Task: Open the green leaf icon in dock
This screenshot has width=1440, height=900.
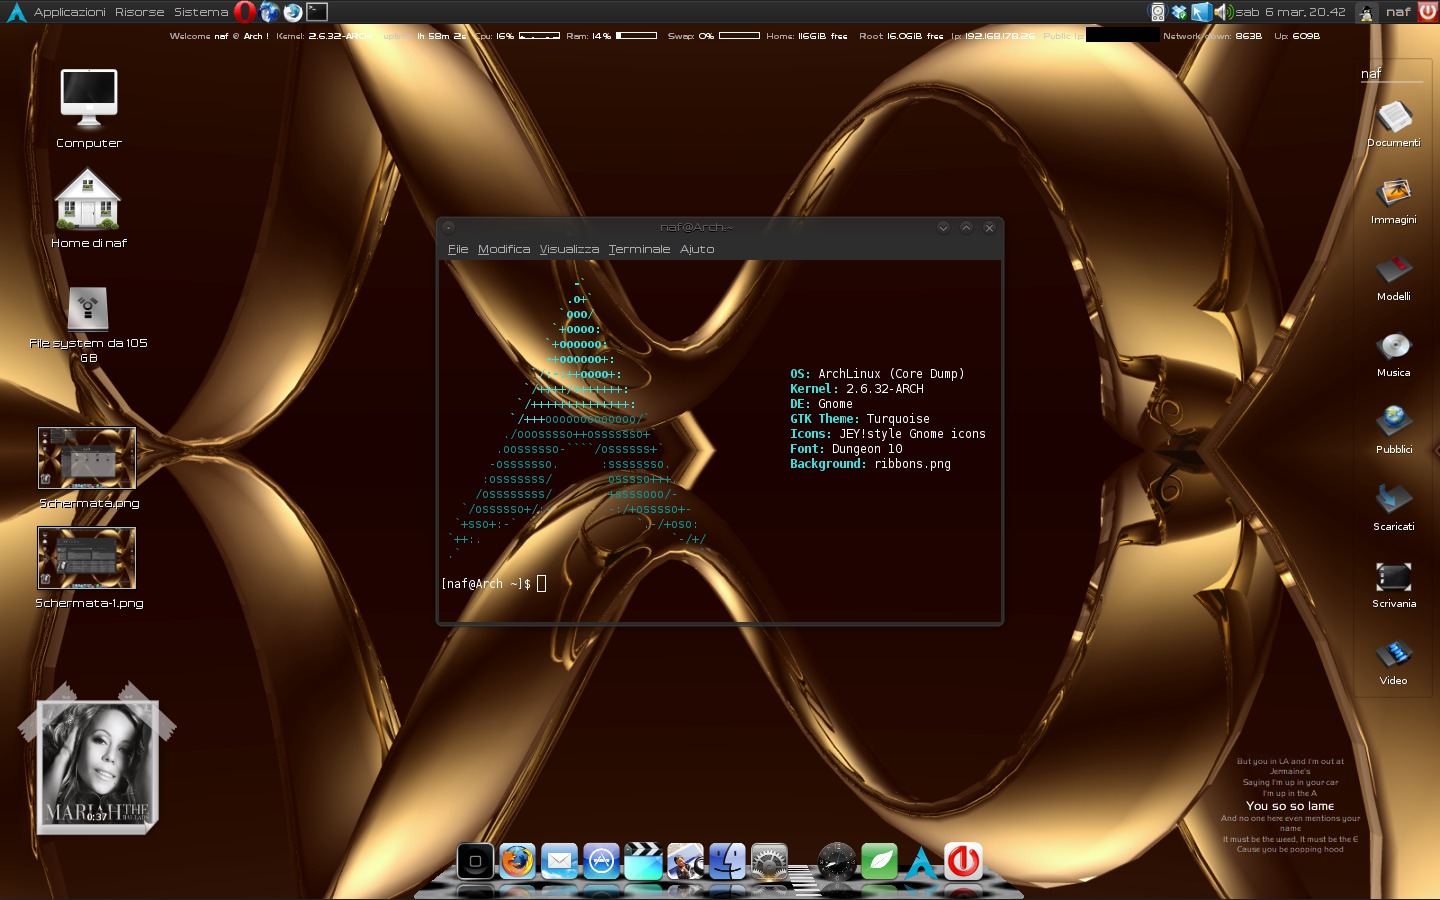Action: pos(879,861)
